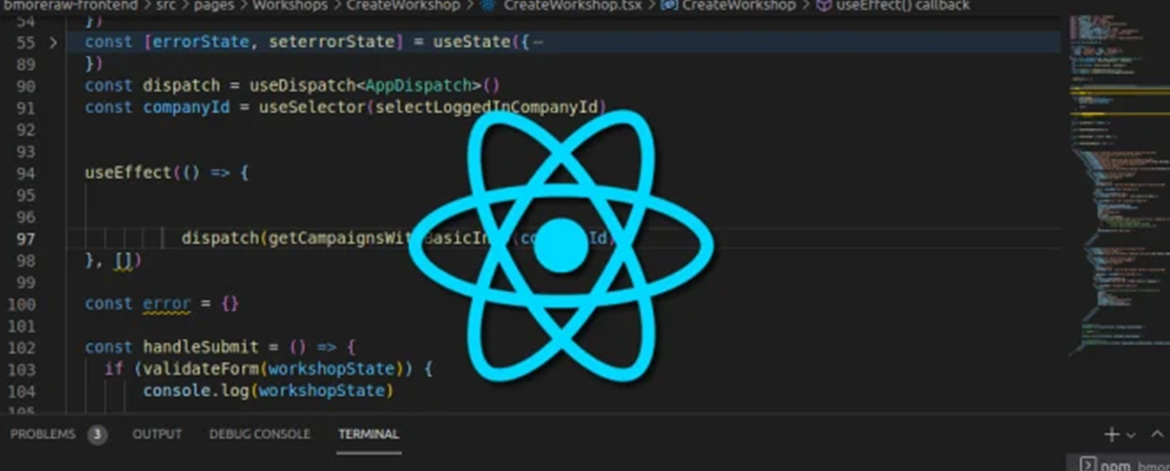
Task: Select the TERMINAL tab
Action: point(369,434)
